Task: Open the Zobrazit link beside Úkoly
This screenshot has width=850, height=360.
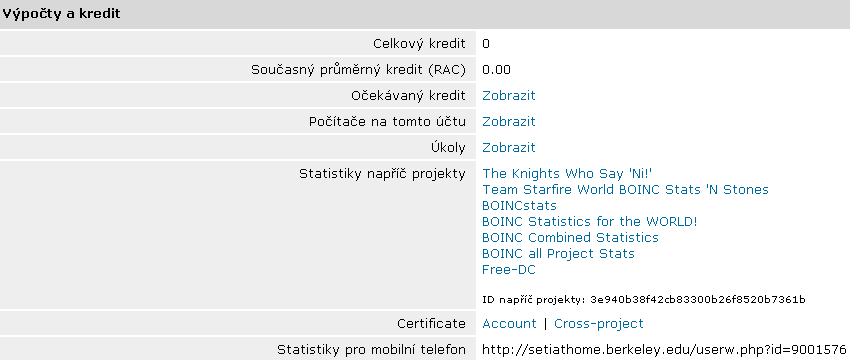Action: tap(508, 148)
